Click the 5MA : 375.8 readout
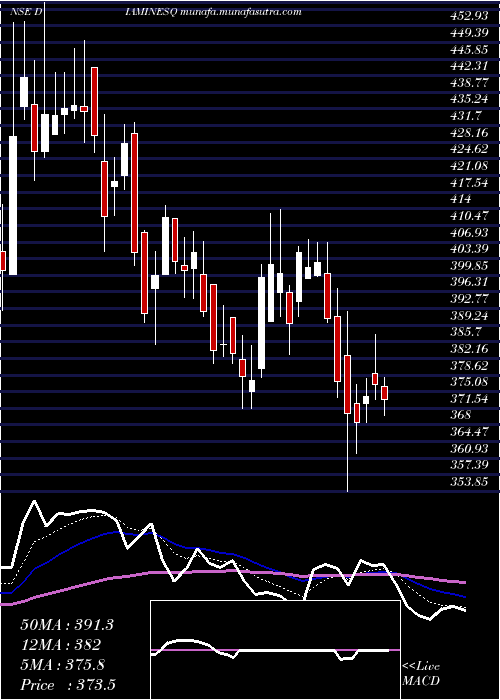Viewport: 500px width, 700px height. coord(63,665)
